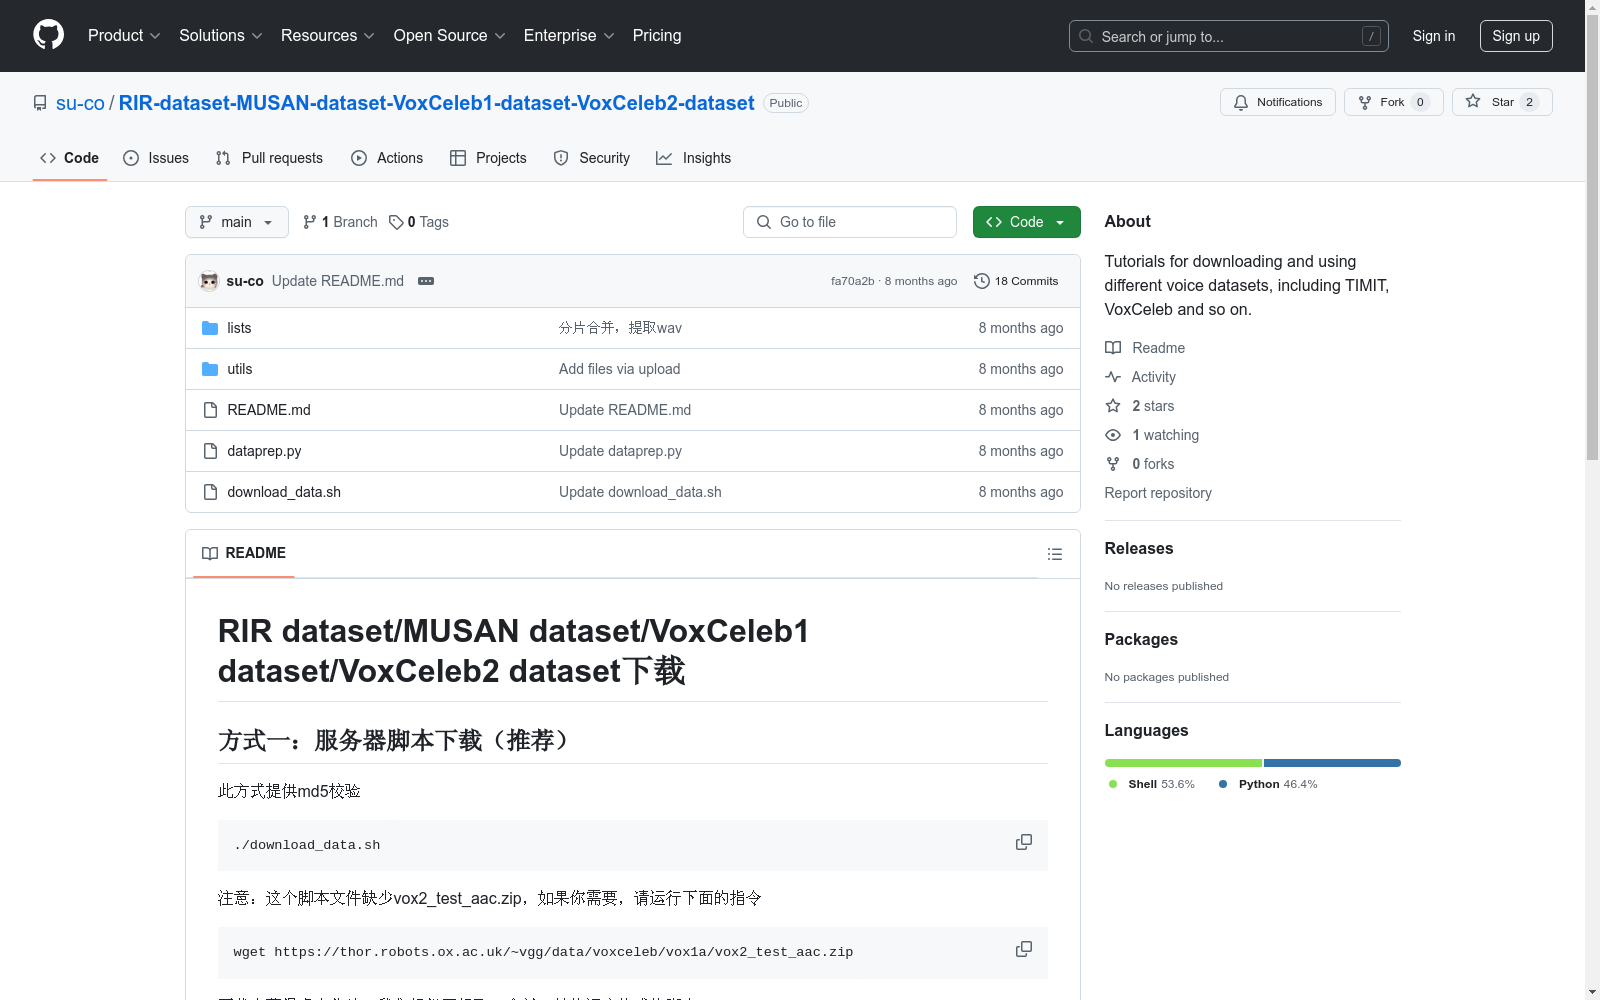Image resolution: width=1600 pixels, height=1000 pixels.
Task: Click the dataprep.py file icon
Action: point(210,451)
